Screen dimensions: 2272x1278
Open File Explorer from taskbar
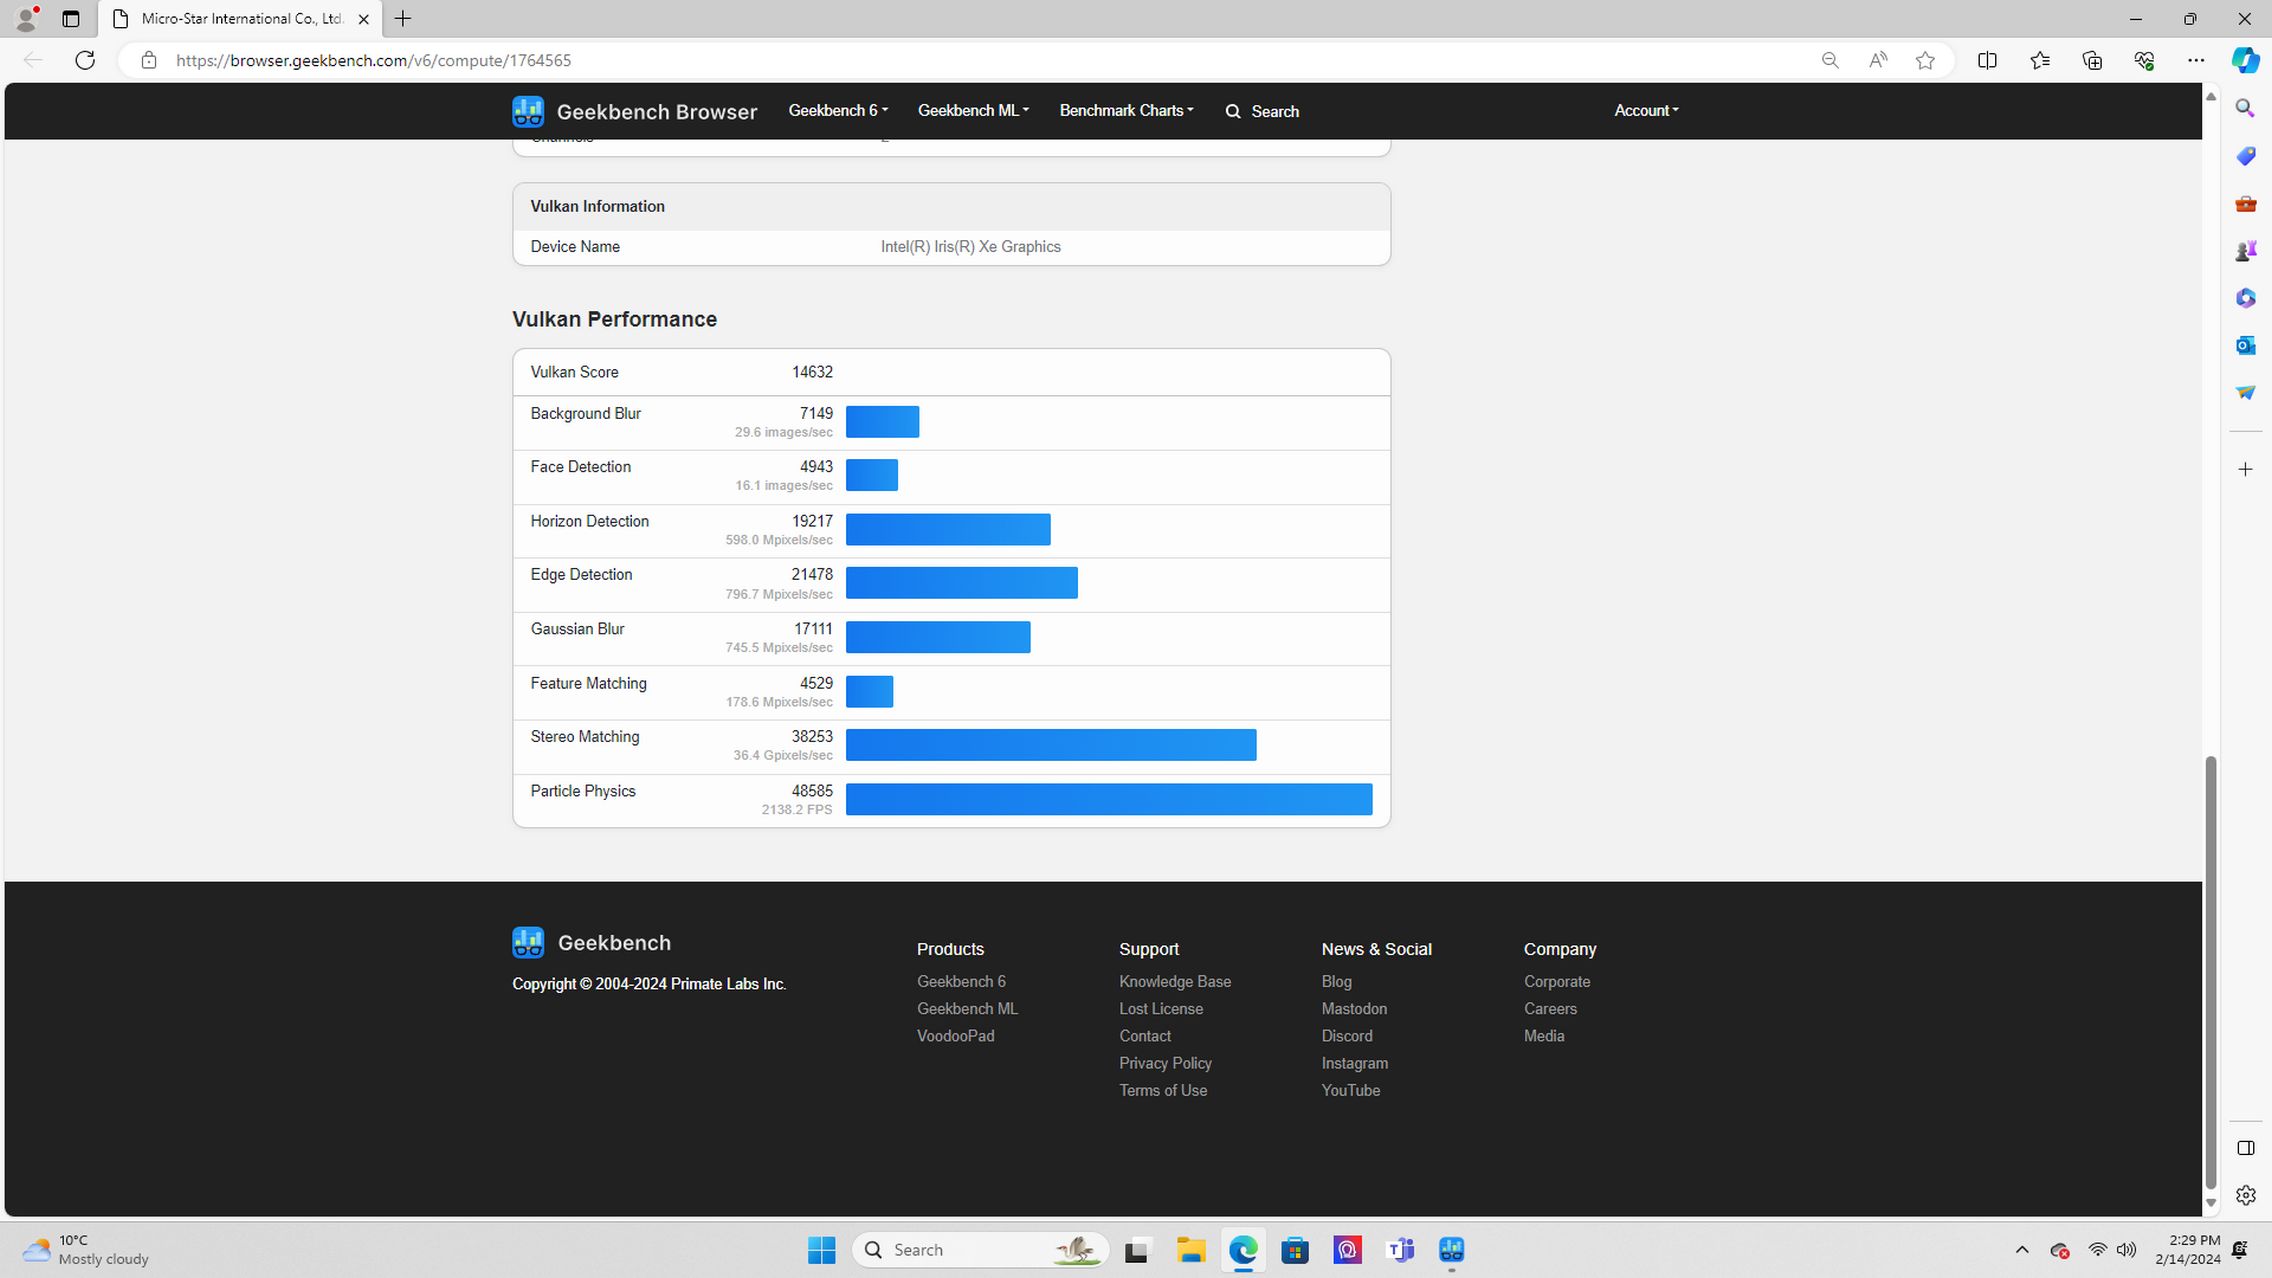tap(1190, 1250)
